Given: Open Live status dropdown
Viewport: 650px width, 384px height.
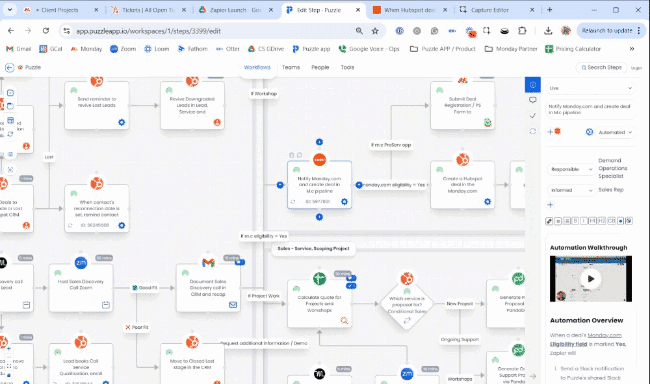Looking at the screenshot, I should coord(591,88).
